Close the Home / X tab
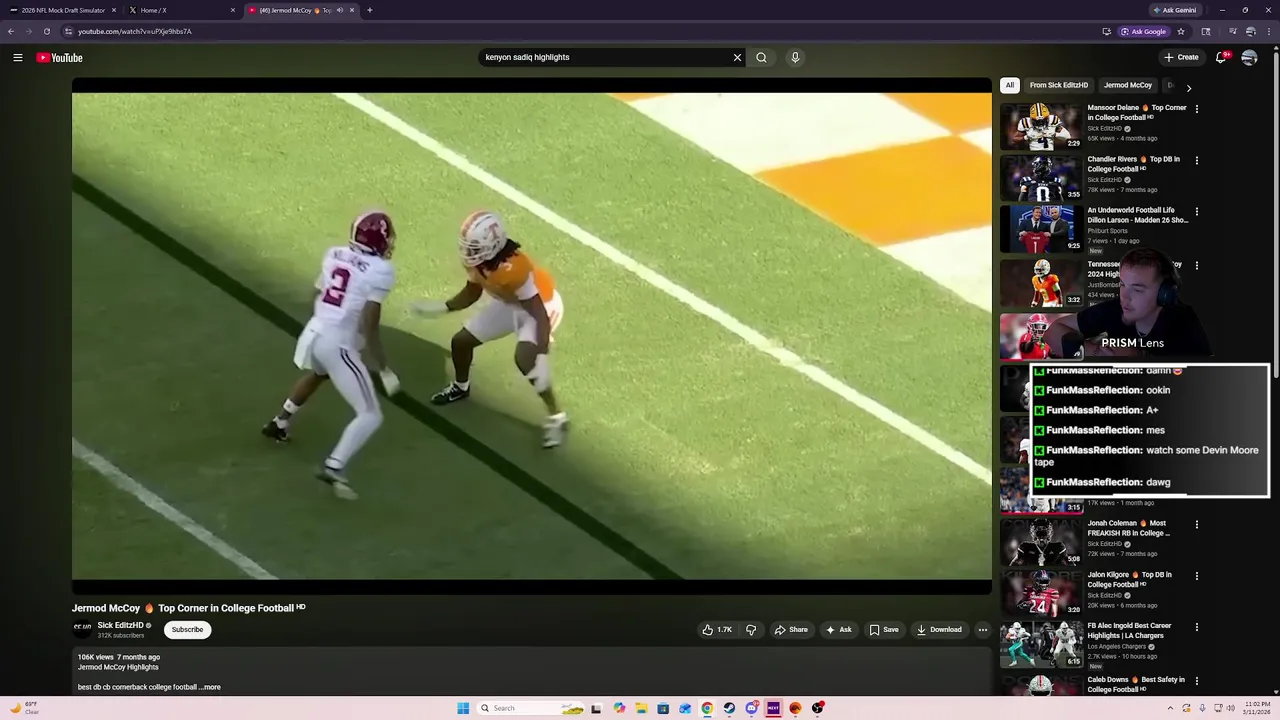Image resolution: width=1280 pixels, height=720 pixels. coord(233,10)
